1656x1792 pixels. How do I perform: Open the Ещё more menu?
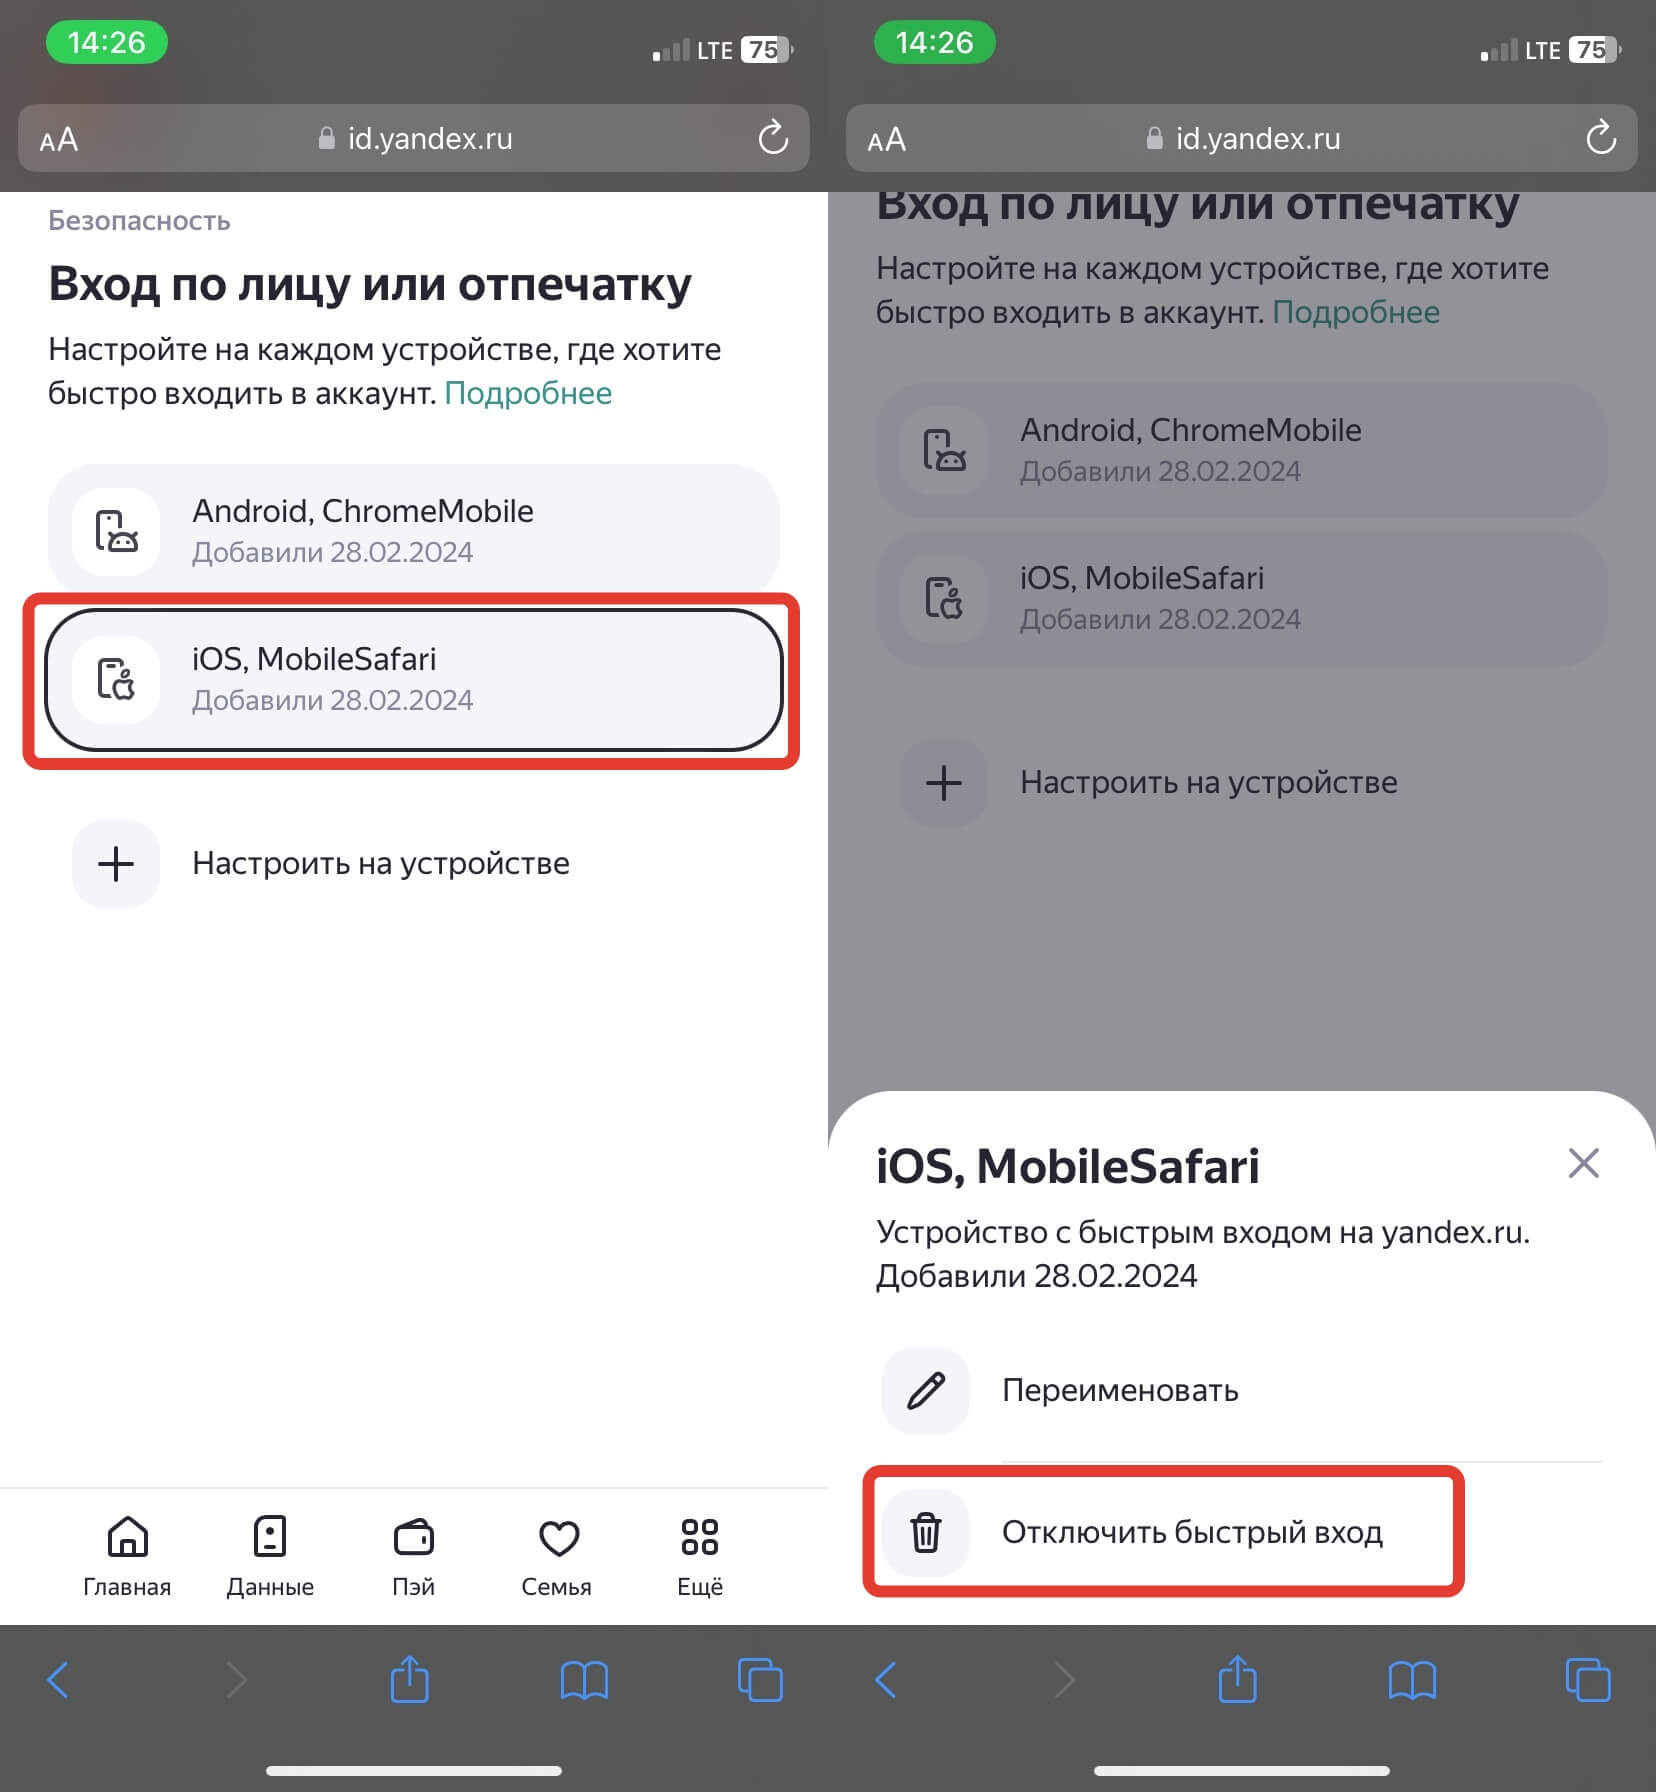pyautogui.click(x=699, y=1554)
